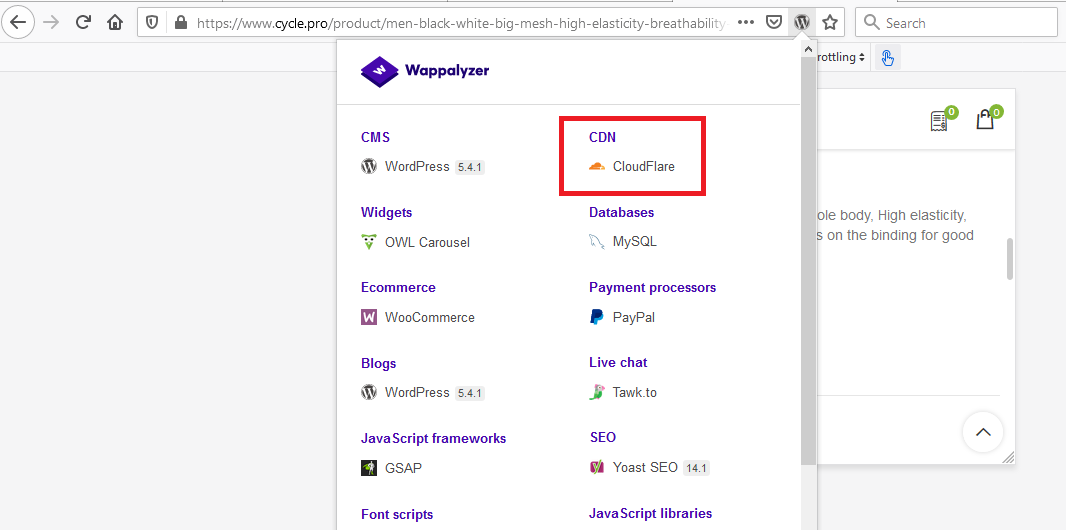Toggle touch simulation hand icon

point(887,58)
